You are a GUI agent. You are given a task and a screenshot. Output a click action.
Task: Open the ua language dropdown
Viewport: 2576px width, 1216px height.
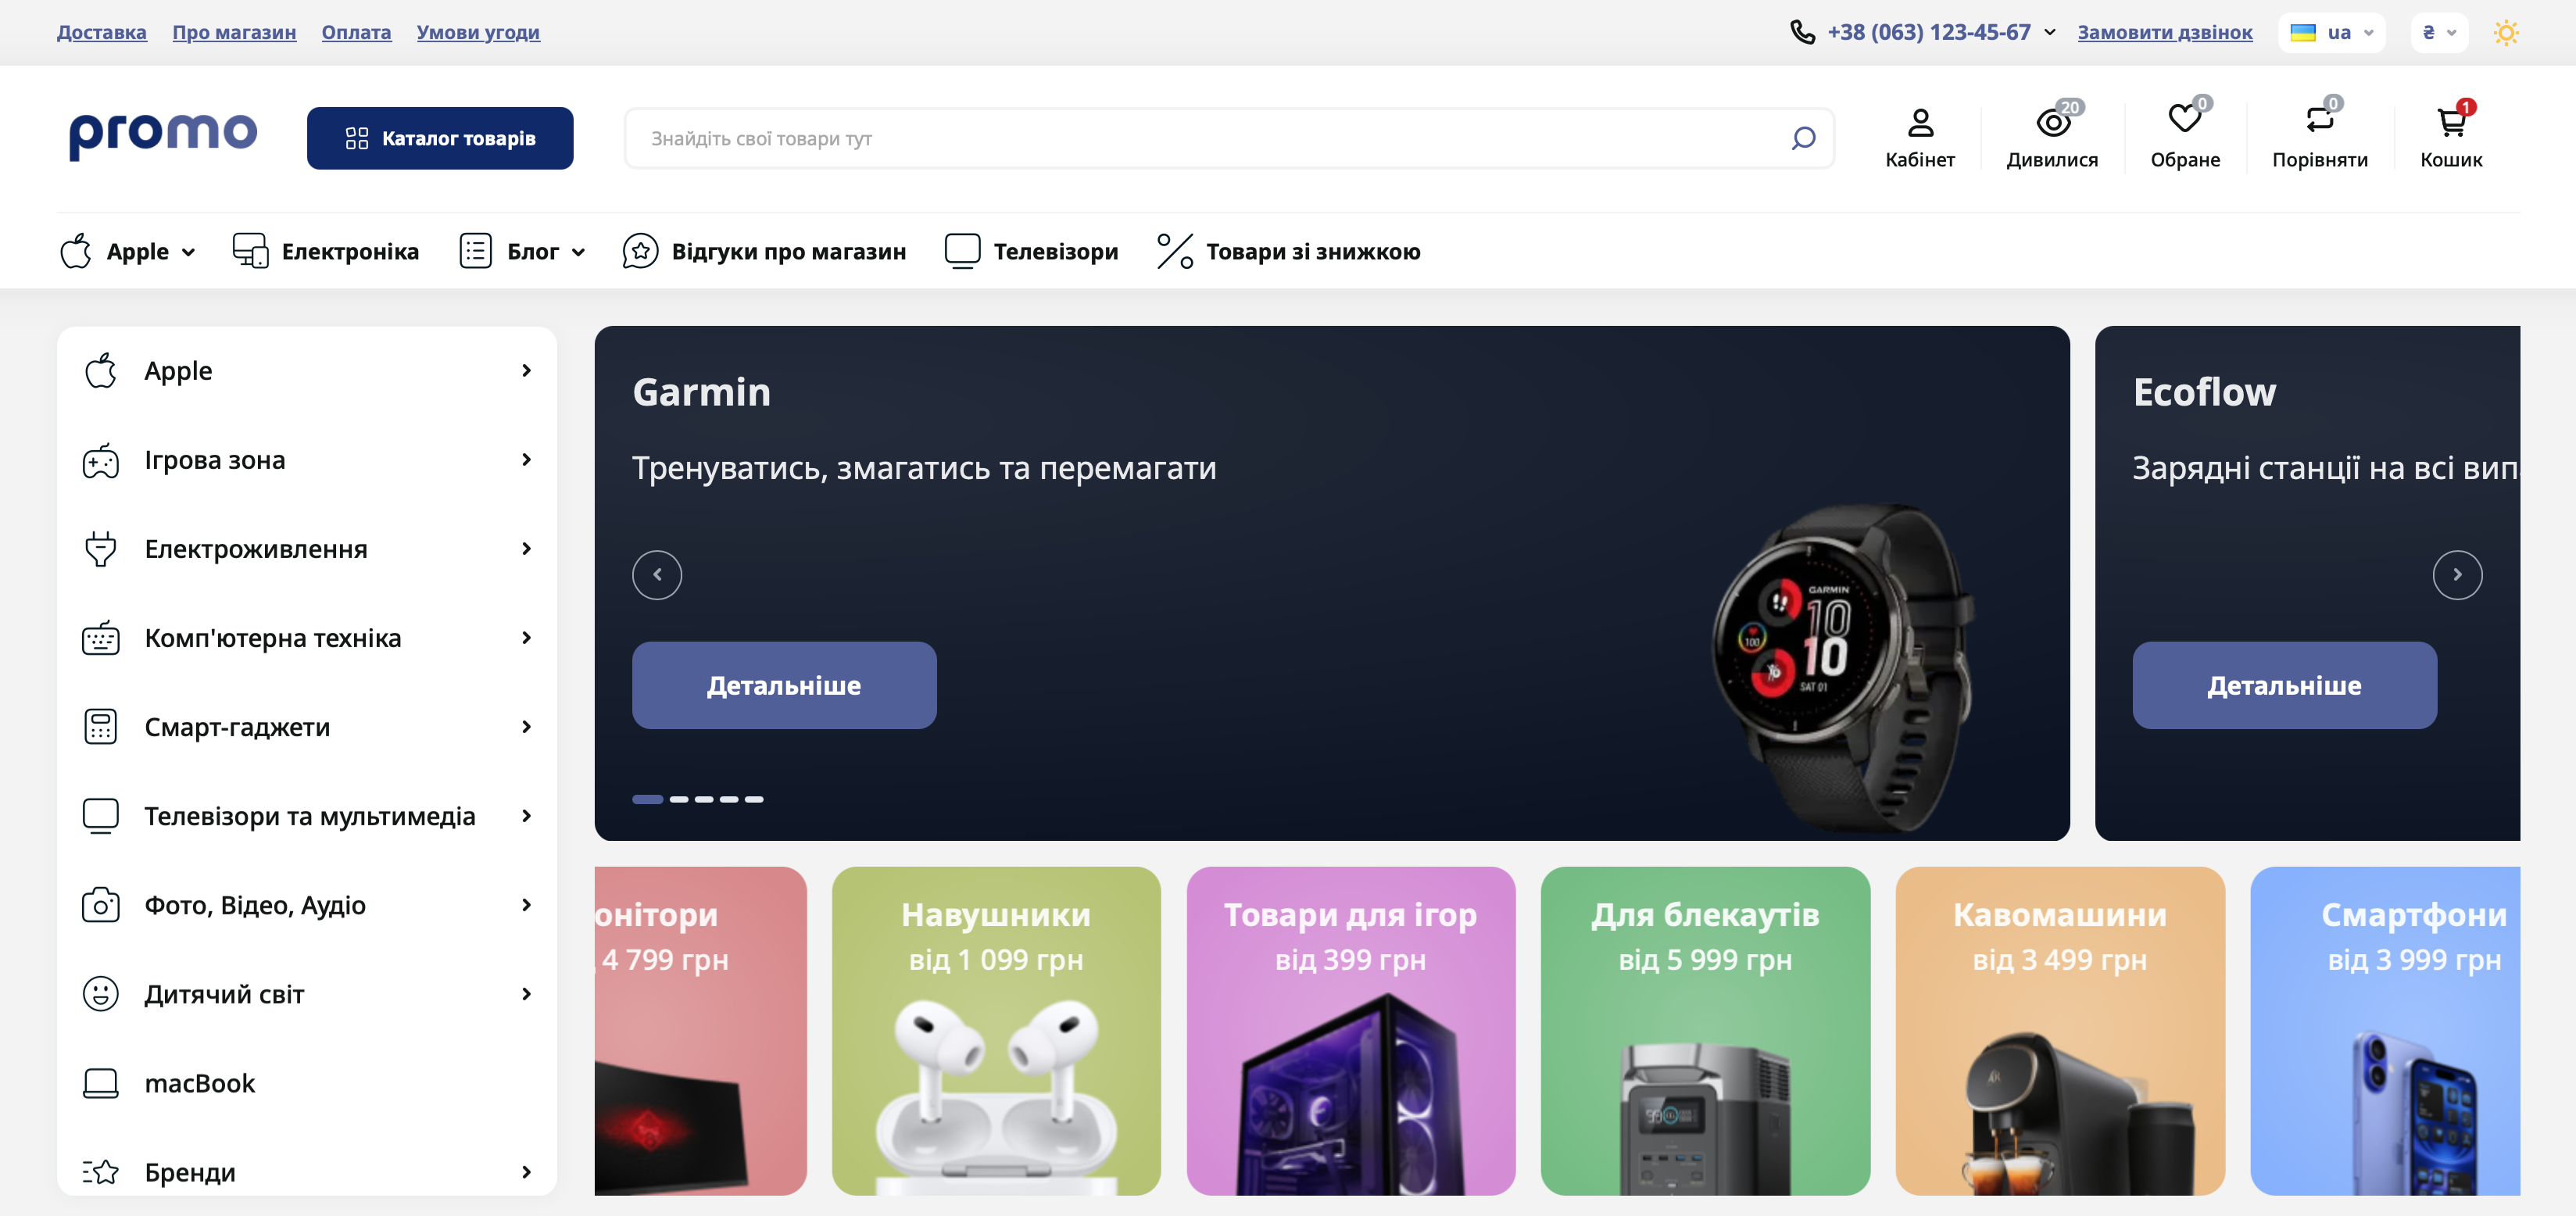[x=2331, y=33]
